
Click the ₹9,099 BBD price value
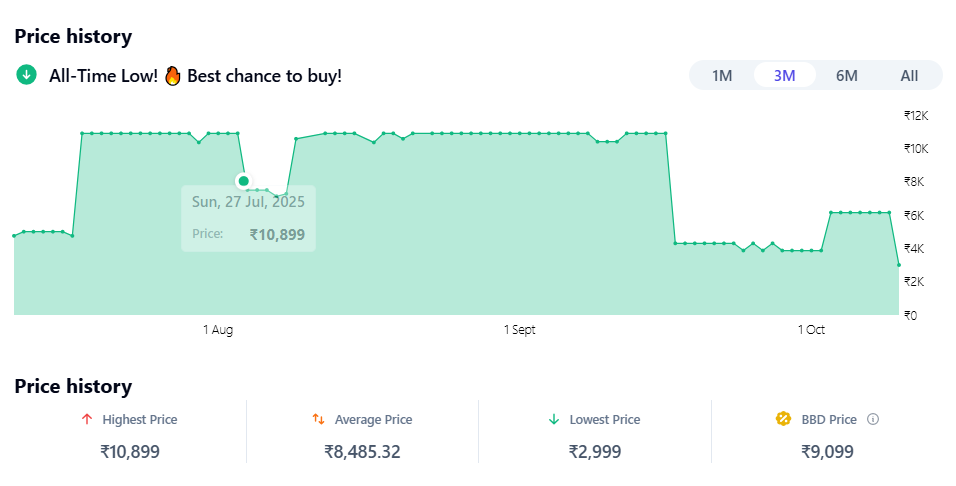pyautogui.click(x=828, y=452)
